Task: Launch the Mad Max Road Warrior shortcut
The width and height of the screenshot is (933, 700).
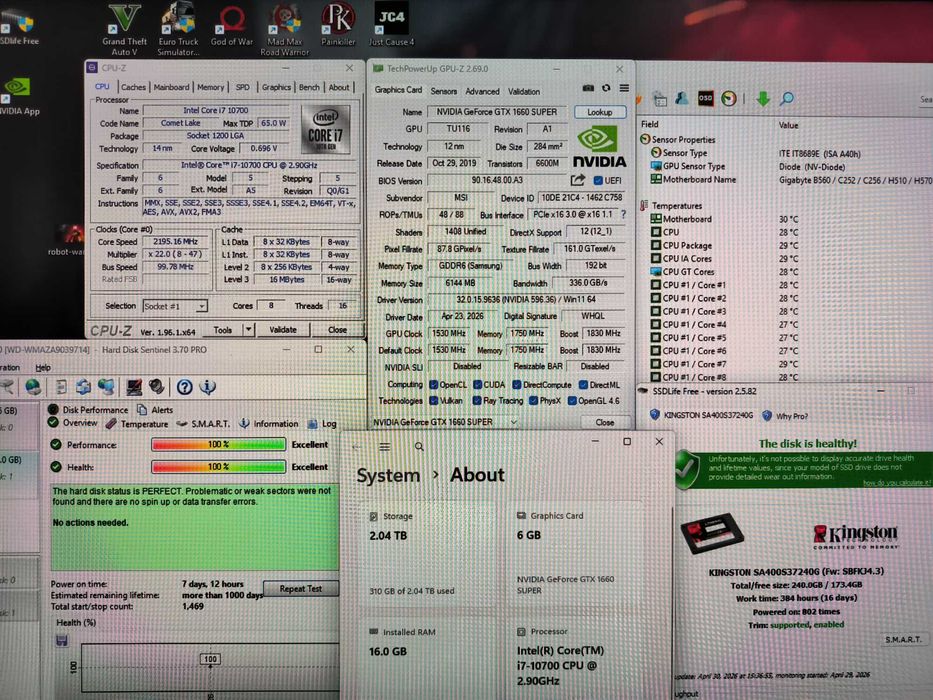Action: click(x=284, y=29)
